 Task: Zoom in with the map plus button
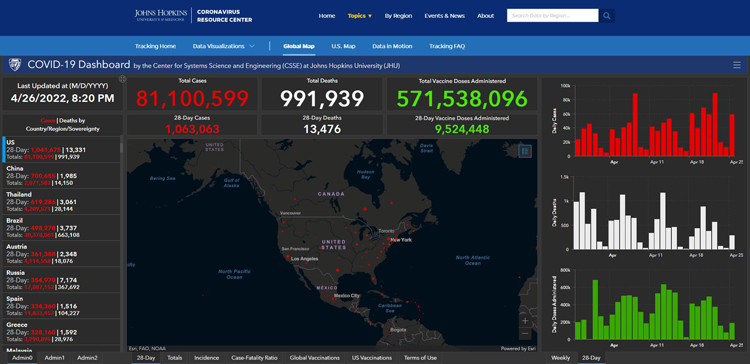525,320
